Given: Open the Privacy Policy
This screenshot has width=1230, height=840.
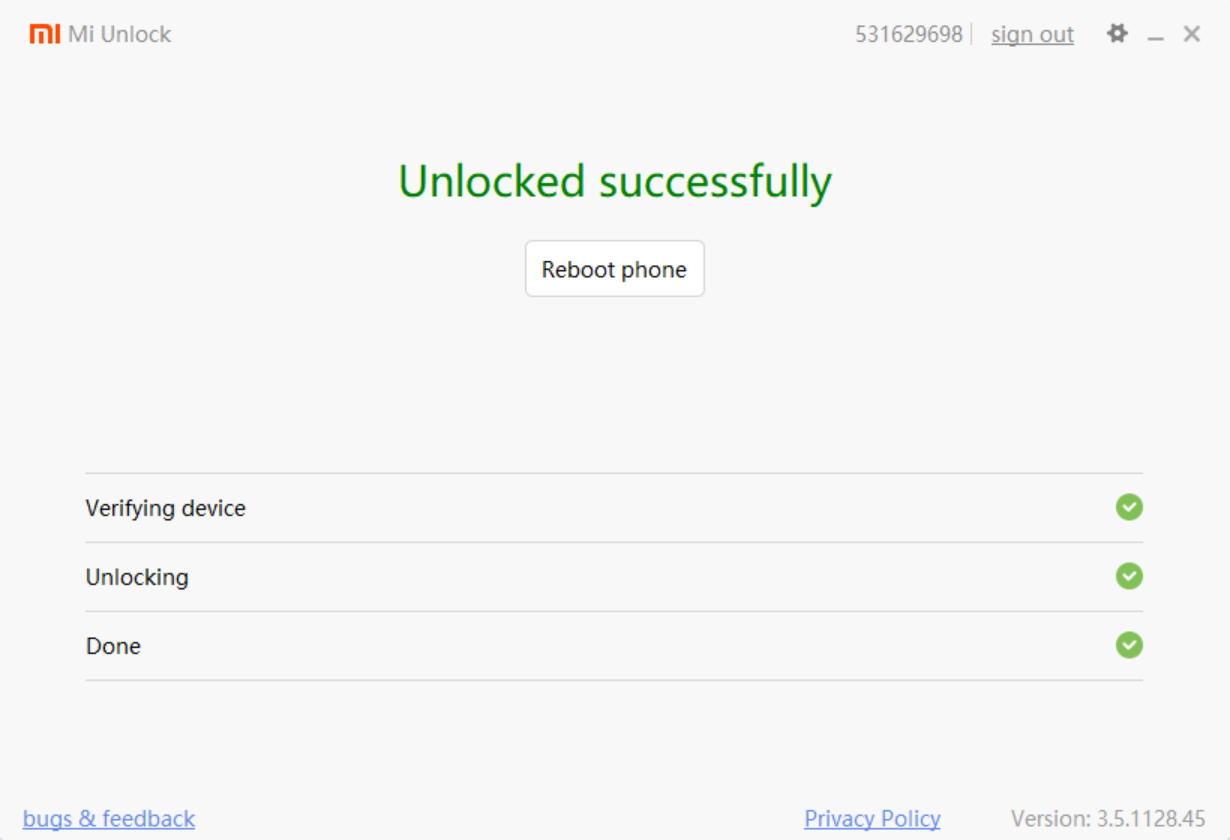Looking at the screenshot, I should coord(871,818).
